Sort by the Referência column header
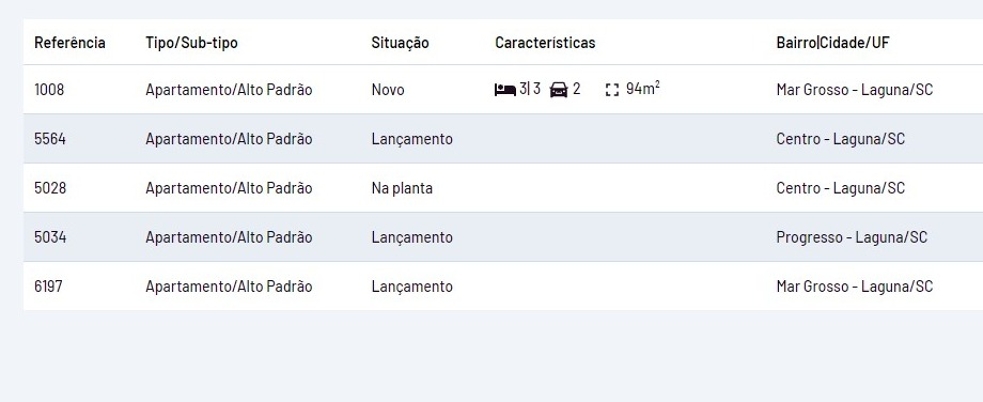 tap(71, 44)
